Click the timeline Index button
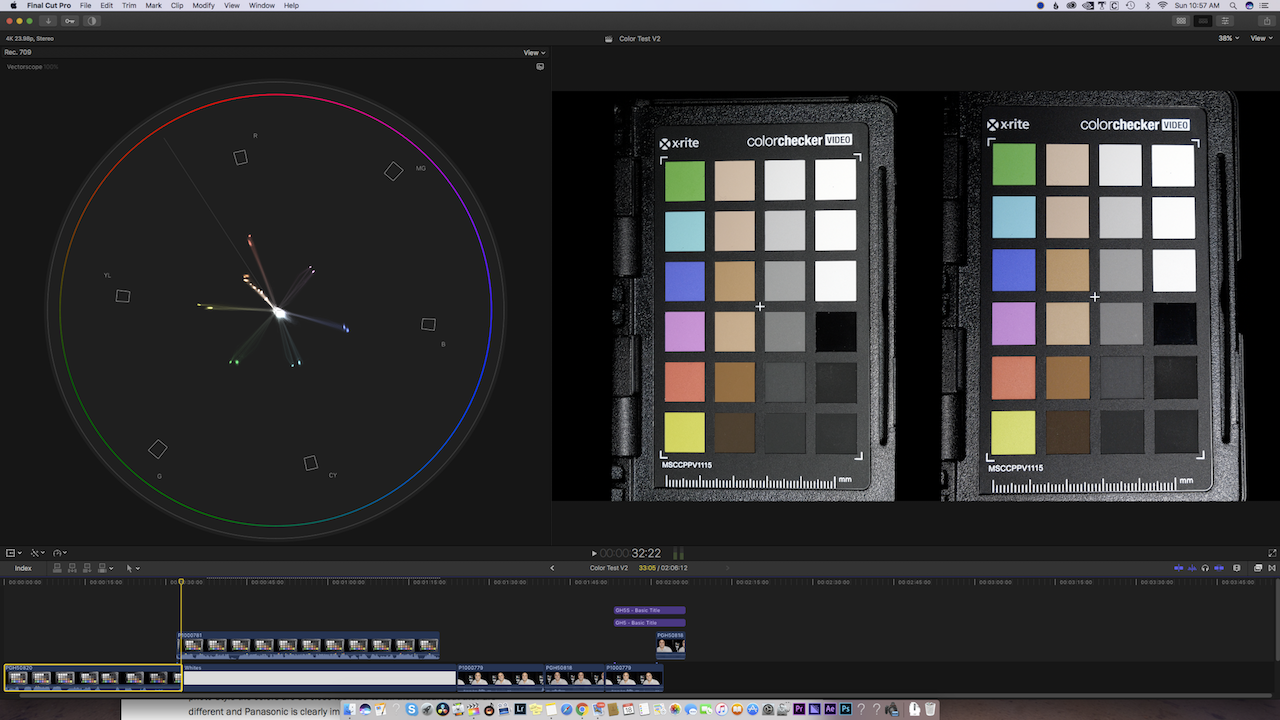Screen dimensions: 1280x720 [23, 568]
